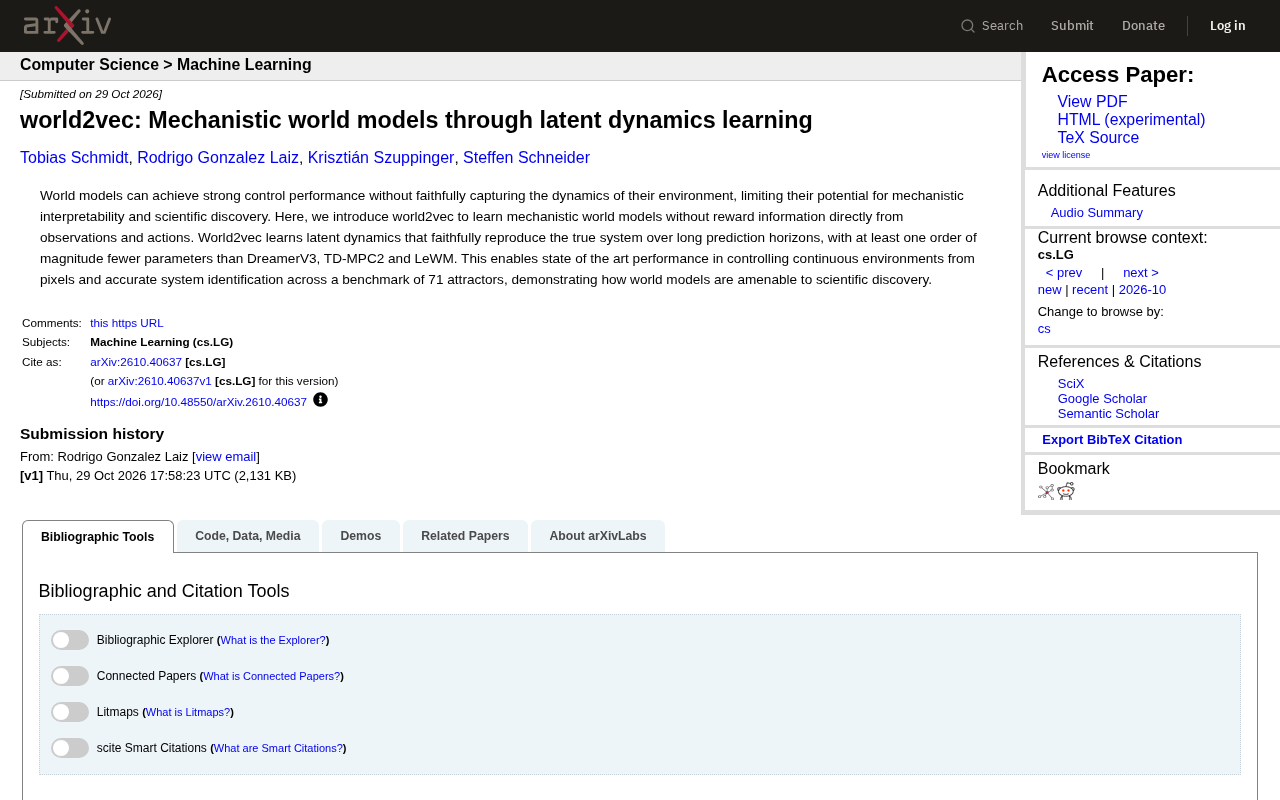Change browse context to cs
Viewport: 1280px width, 800px height.
click(x=1044, y=329)
